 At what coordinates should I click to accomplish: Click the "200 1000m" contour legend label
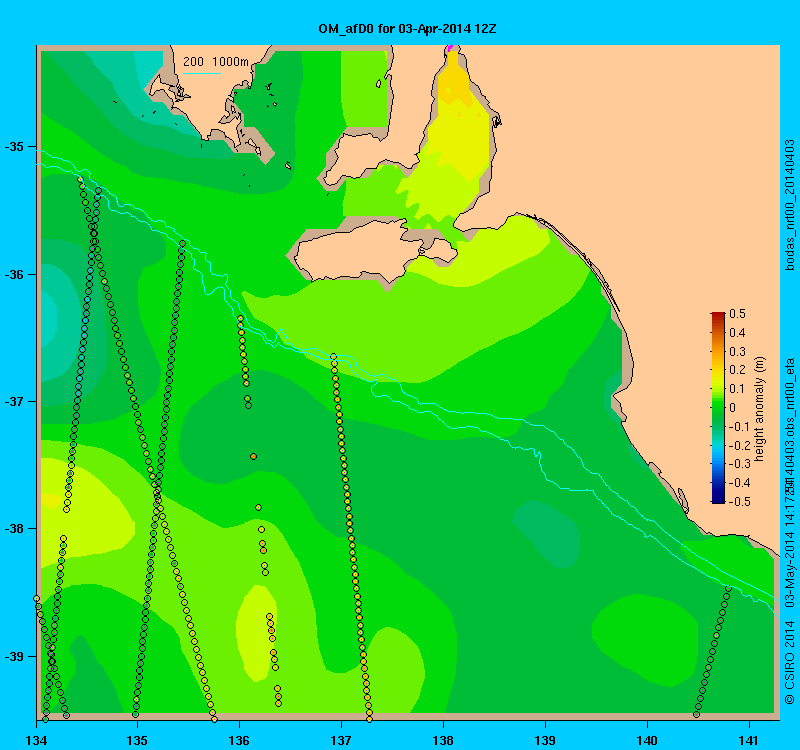click(216, 62)
